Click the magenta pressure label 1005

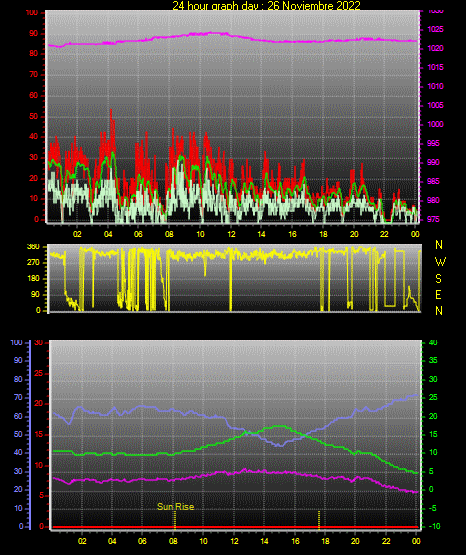435,105
